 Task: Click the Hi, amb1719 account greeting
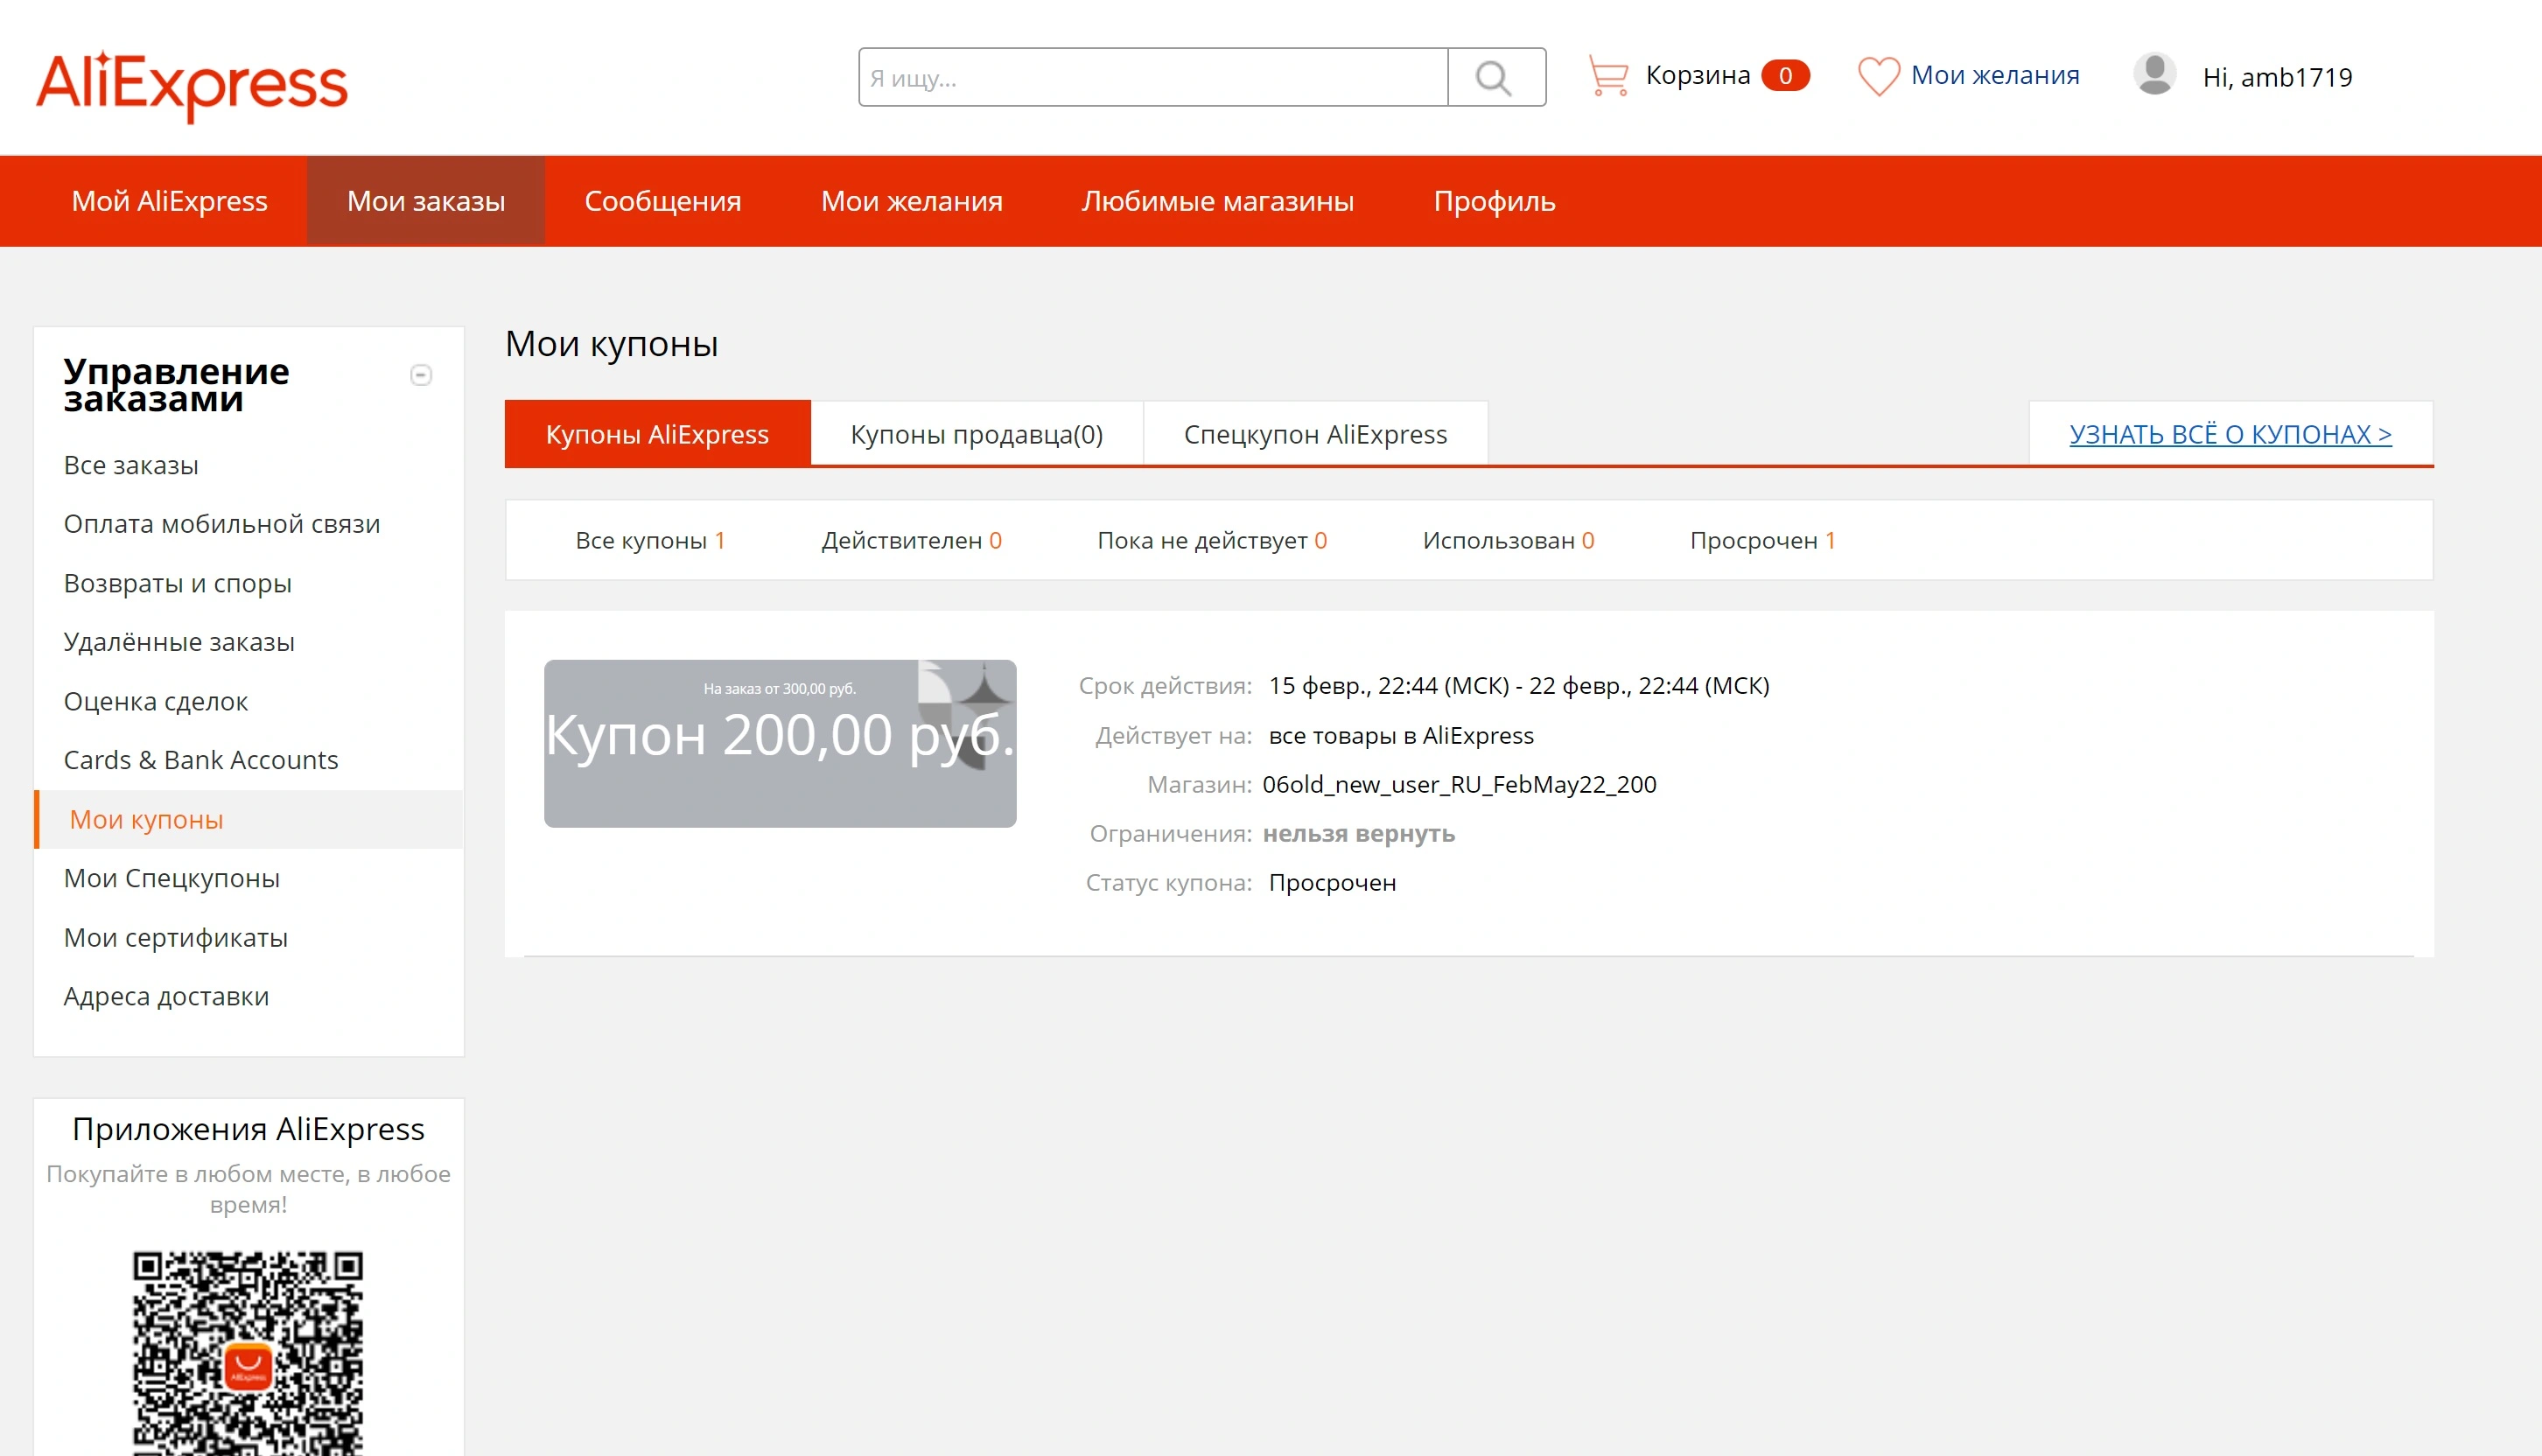(2278, 77)
